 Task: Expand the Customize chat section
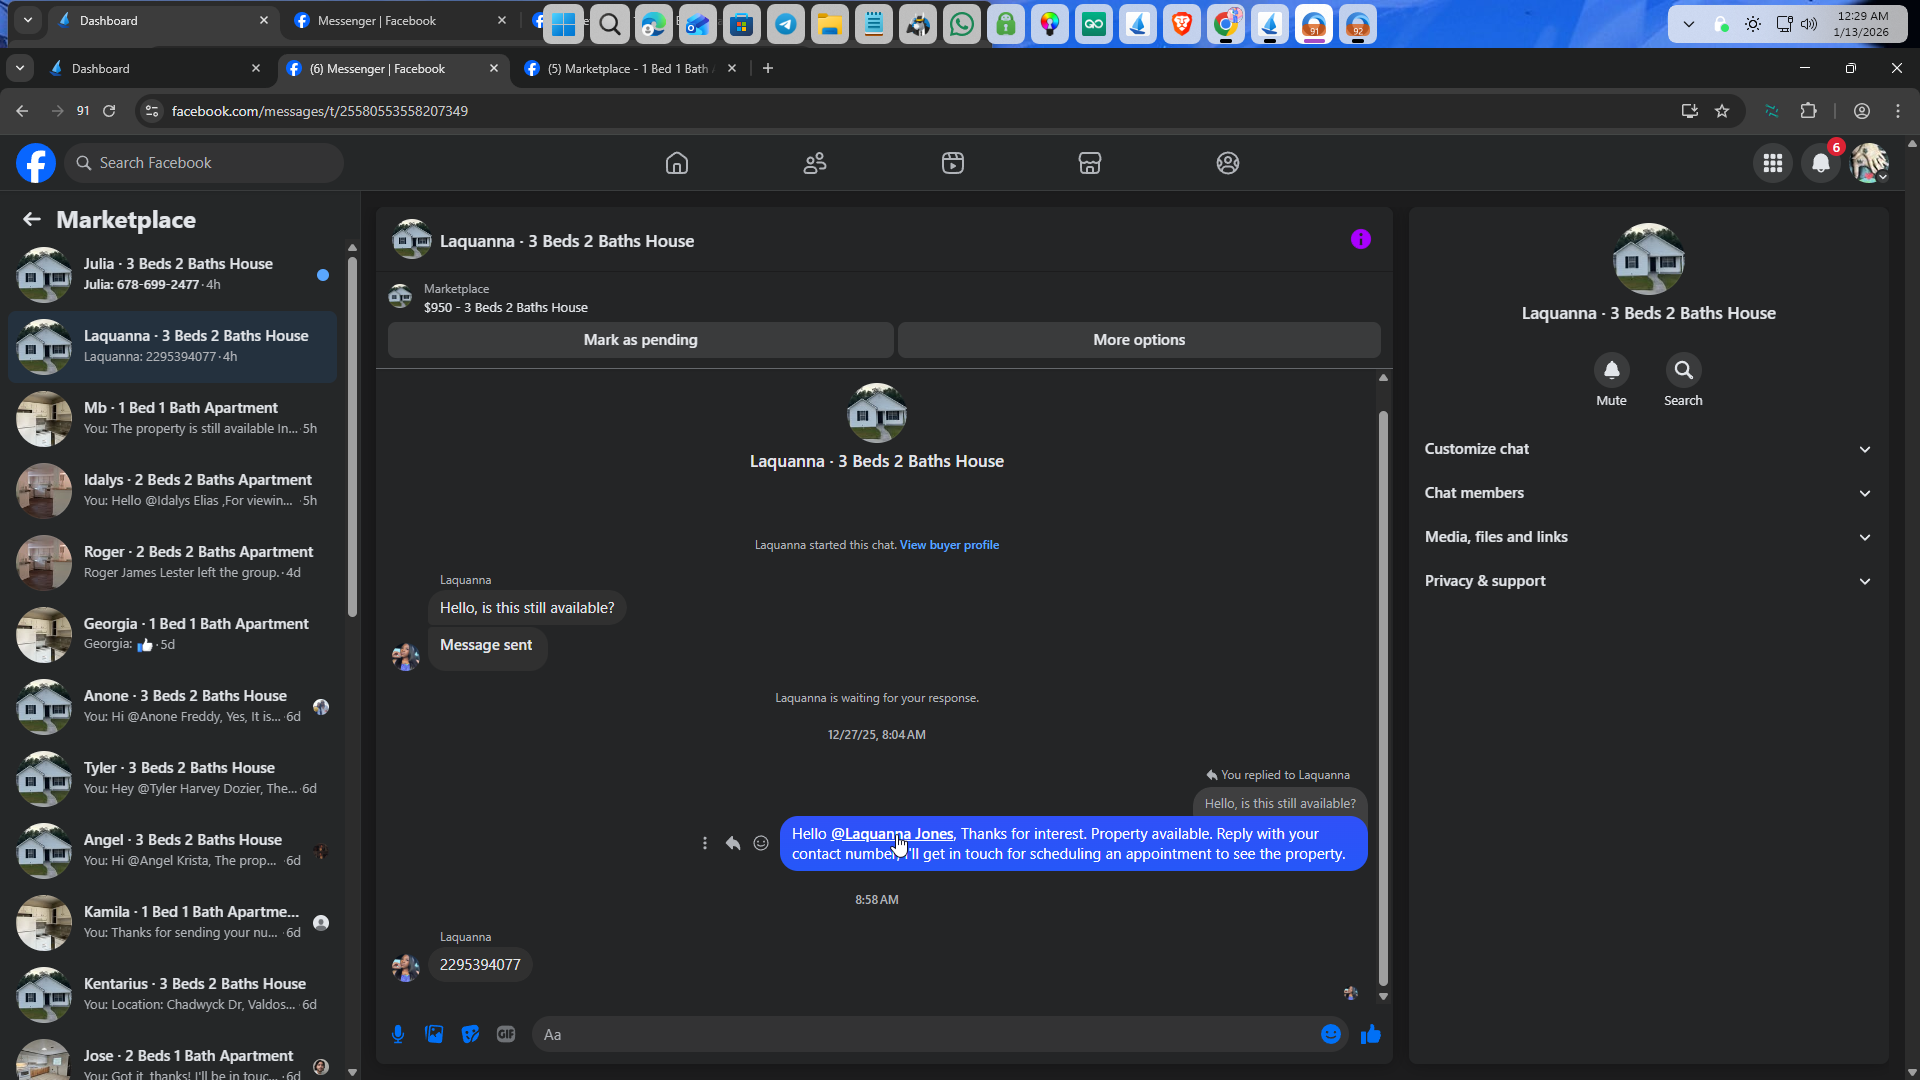(1648, 449)
